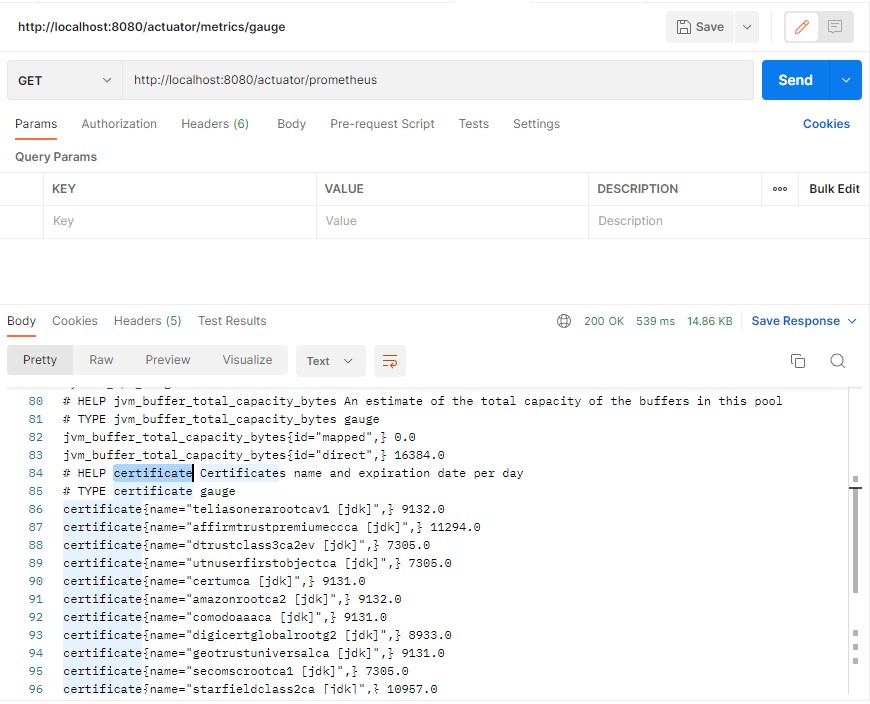Screen dimensions: 870x704
Task: Click the utnuserfirstobjectca certificate line
Action: pos(257,563)
